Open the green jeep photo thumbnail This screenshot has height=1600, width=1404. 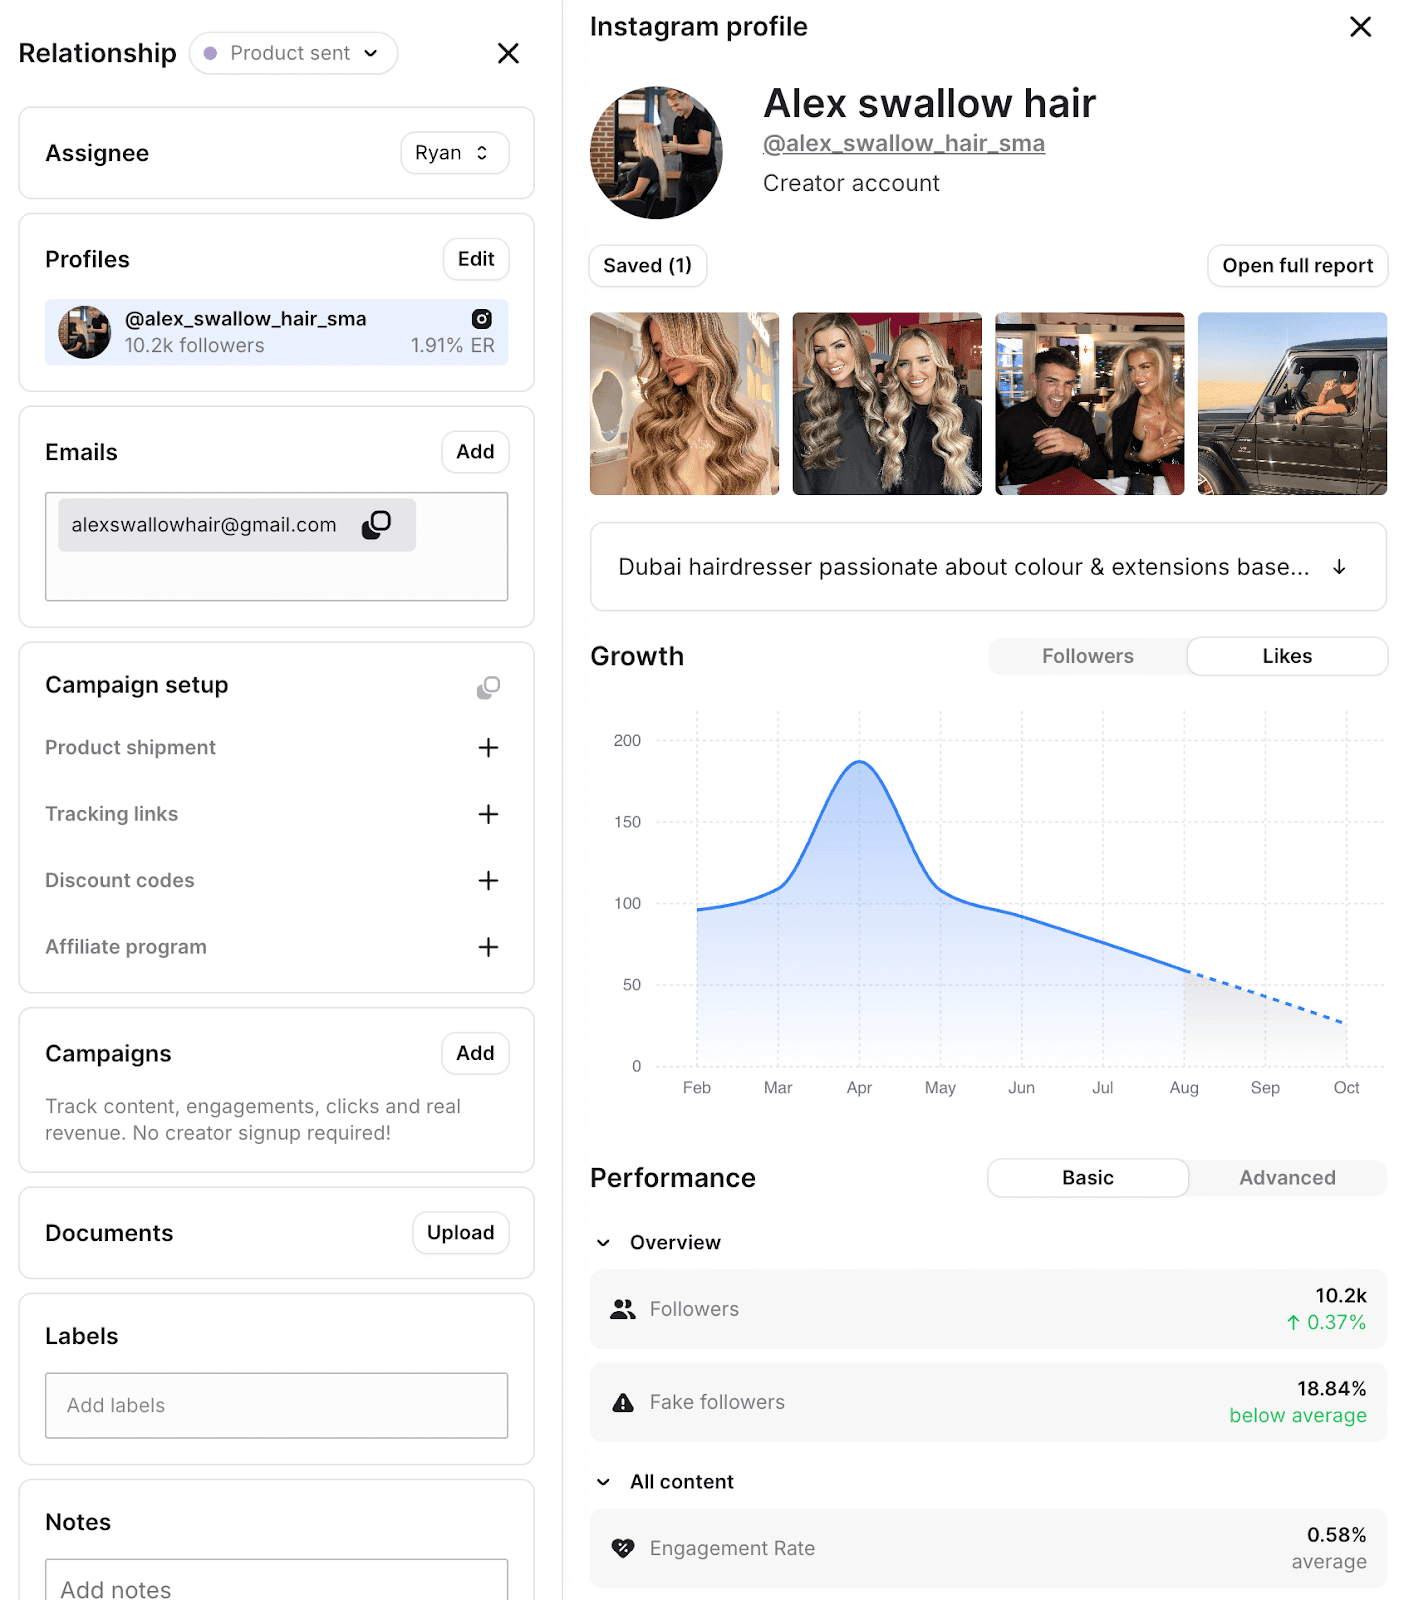tap(1292, 404)
